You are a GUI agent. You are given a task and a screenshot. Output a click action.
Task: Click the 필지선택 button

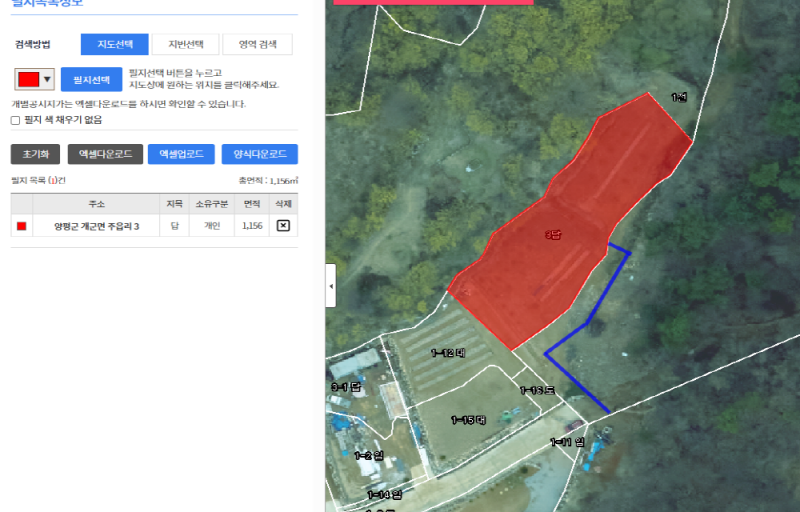91,80
